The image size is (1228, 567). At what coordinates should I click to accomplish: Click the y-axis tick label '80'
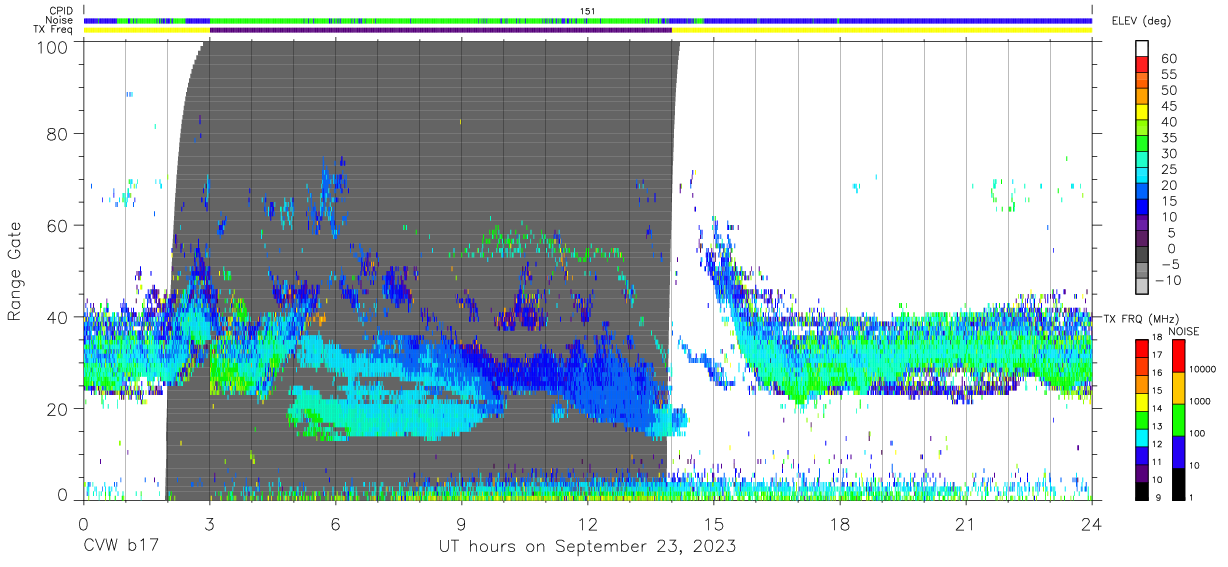[59, 134]
